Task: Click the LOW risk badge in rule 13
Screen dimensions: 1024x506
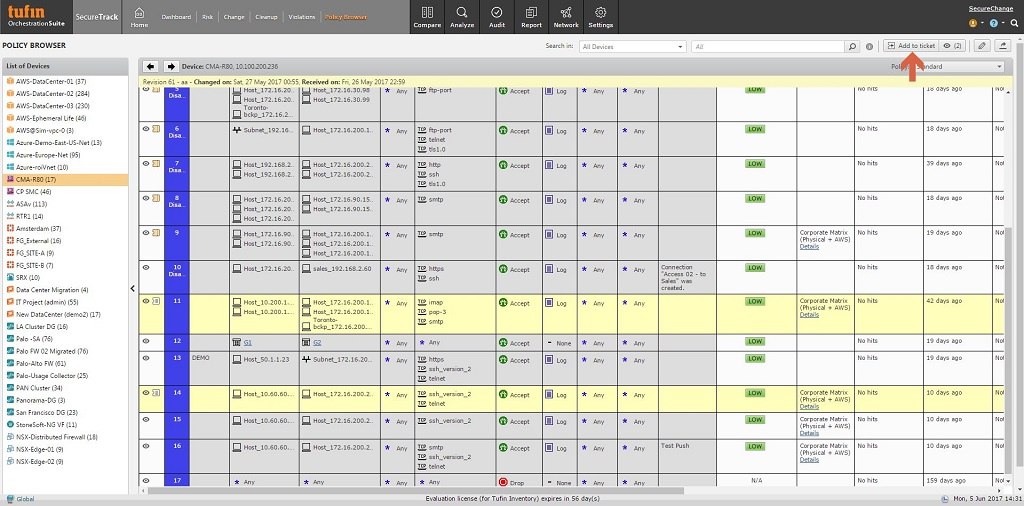Action: coord(755,358)
